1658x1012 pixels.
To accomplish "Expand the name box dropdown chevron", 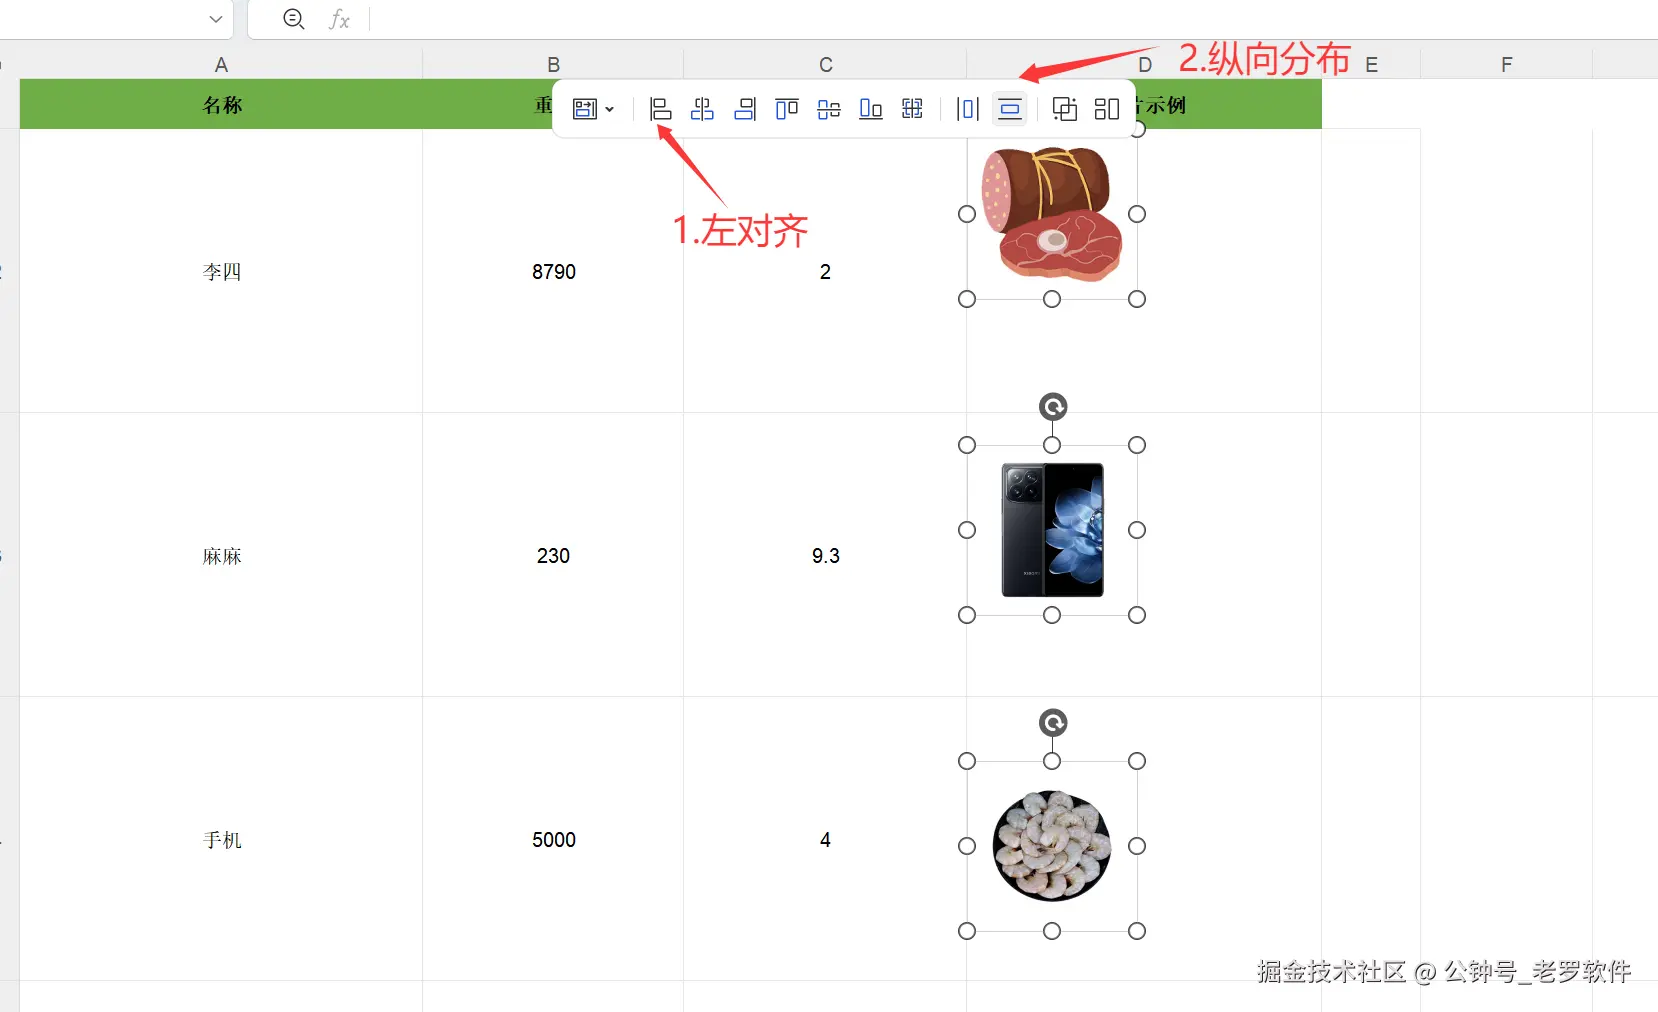I will point(216,19).
